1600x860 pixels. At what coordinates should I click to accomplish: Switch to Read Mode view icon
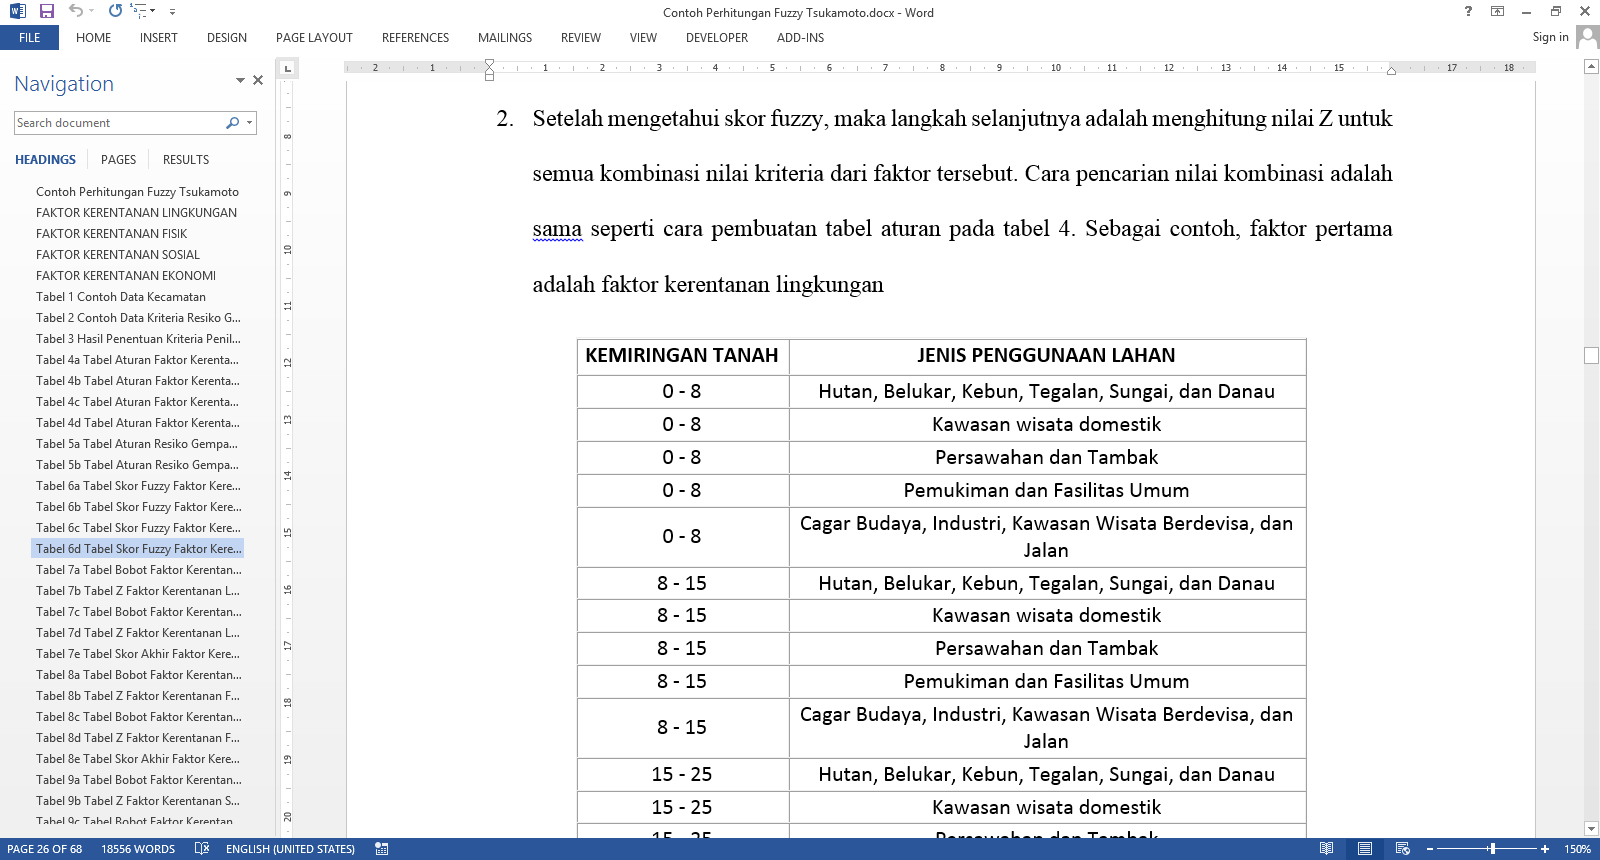click(1326, 849)
